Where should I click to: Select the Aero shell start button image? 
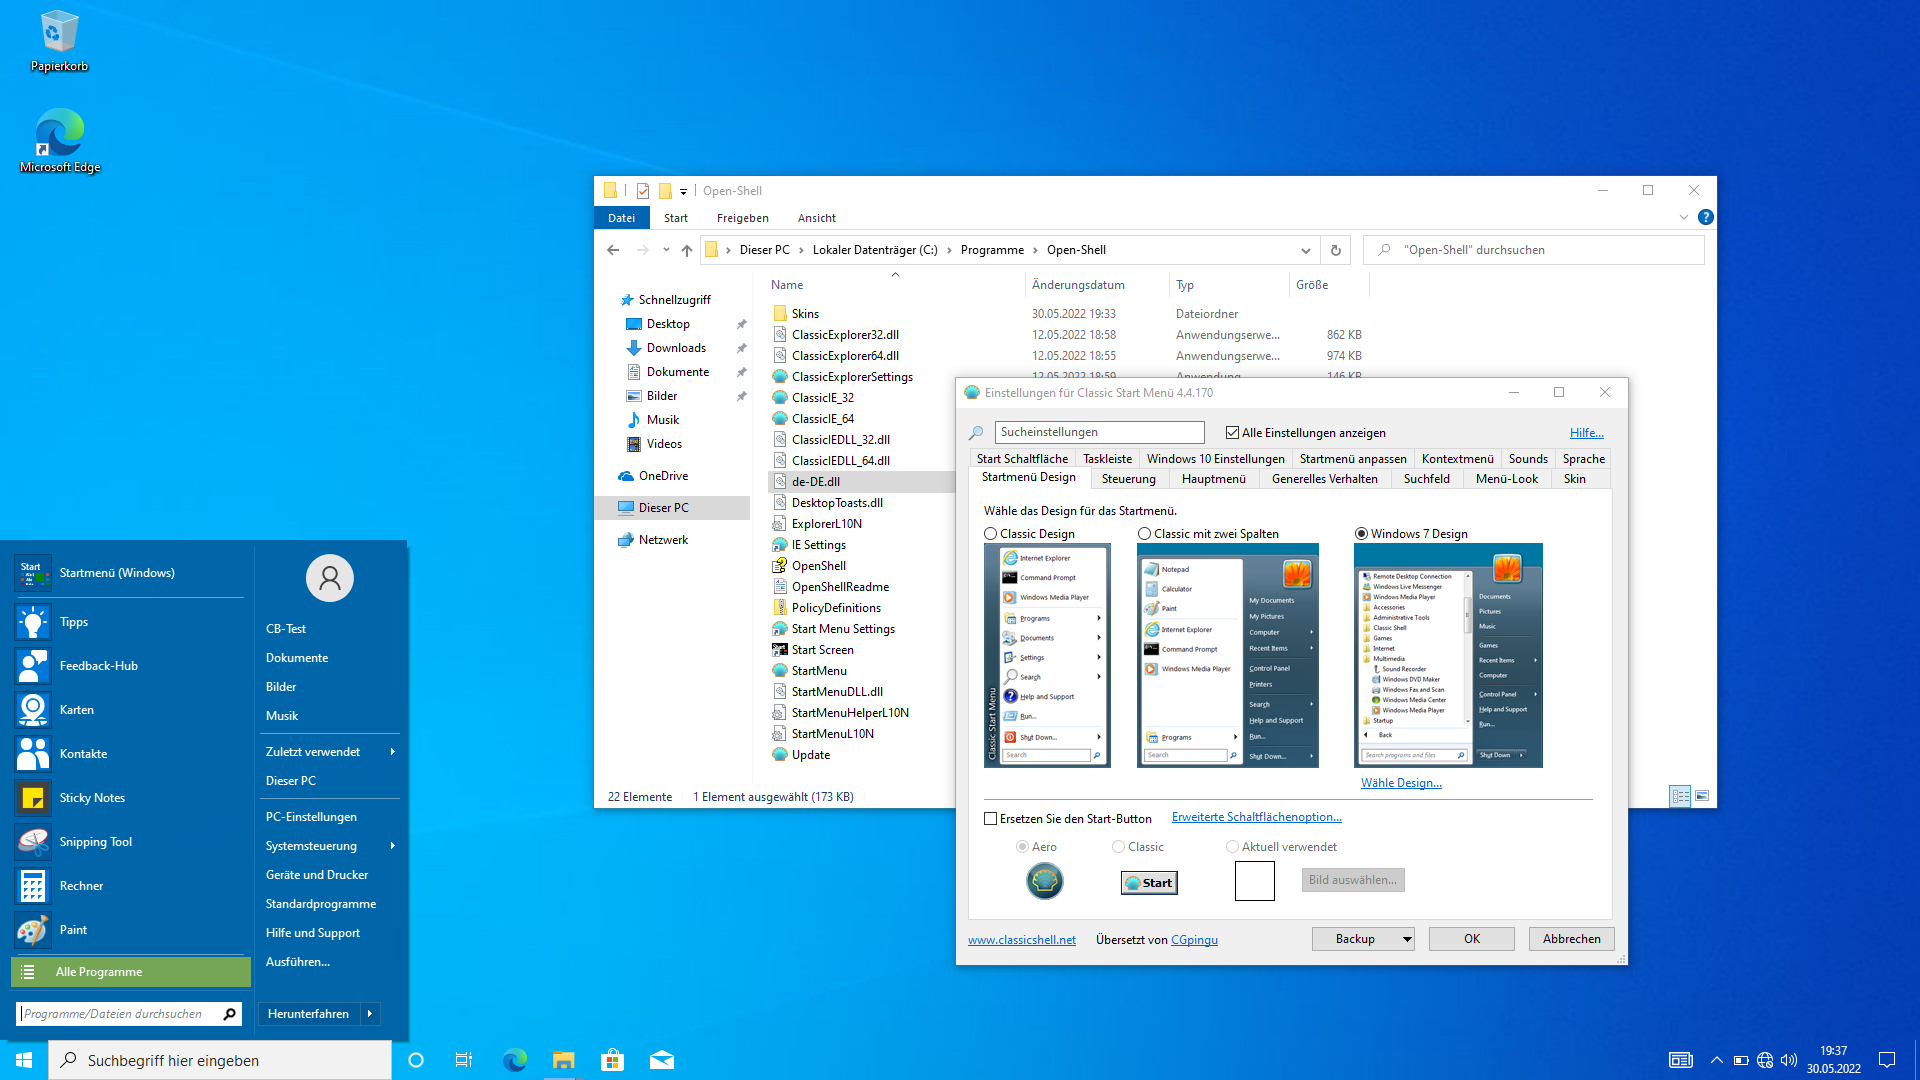[1044, 881]
